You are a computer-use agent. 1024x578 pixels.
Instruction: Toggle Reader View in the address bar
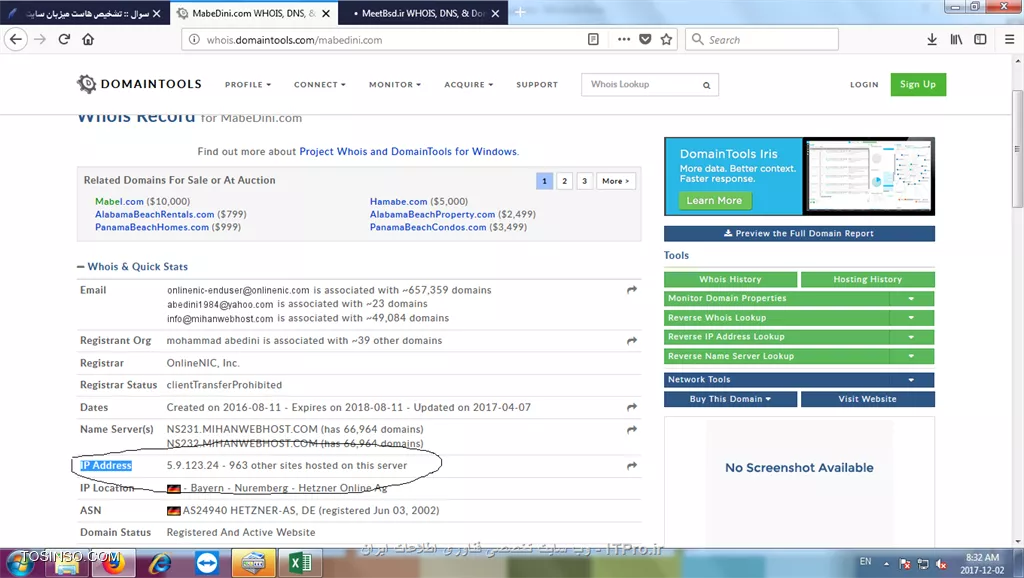coord(593,39)
